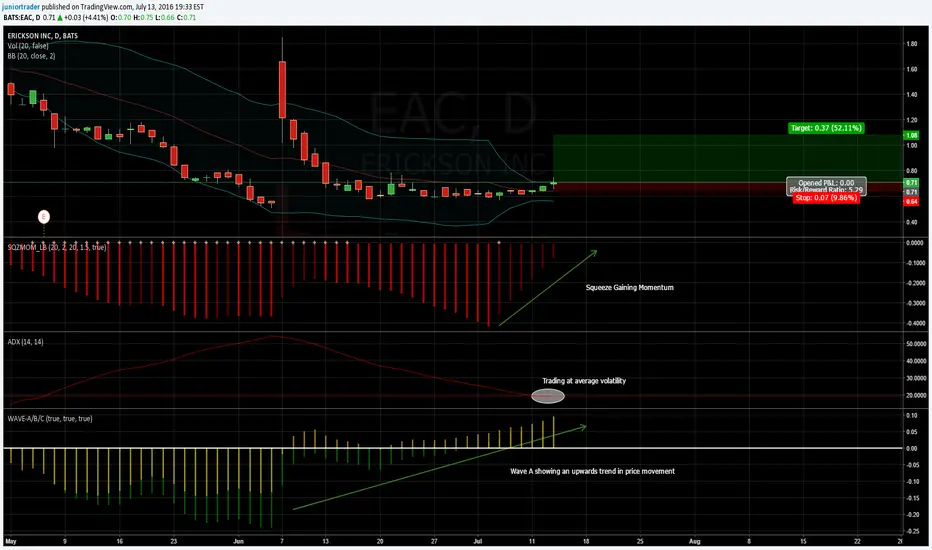Click the 1.08 target price axis tag
This screenshot has width=932, height=550.
tap(911, 136)
